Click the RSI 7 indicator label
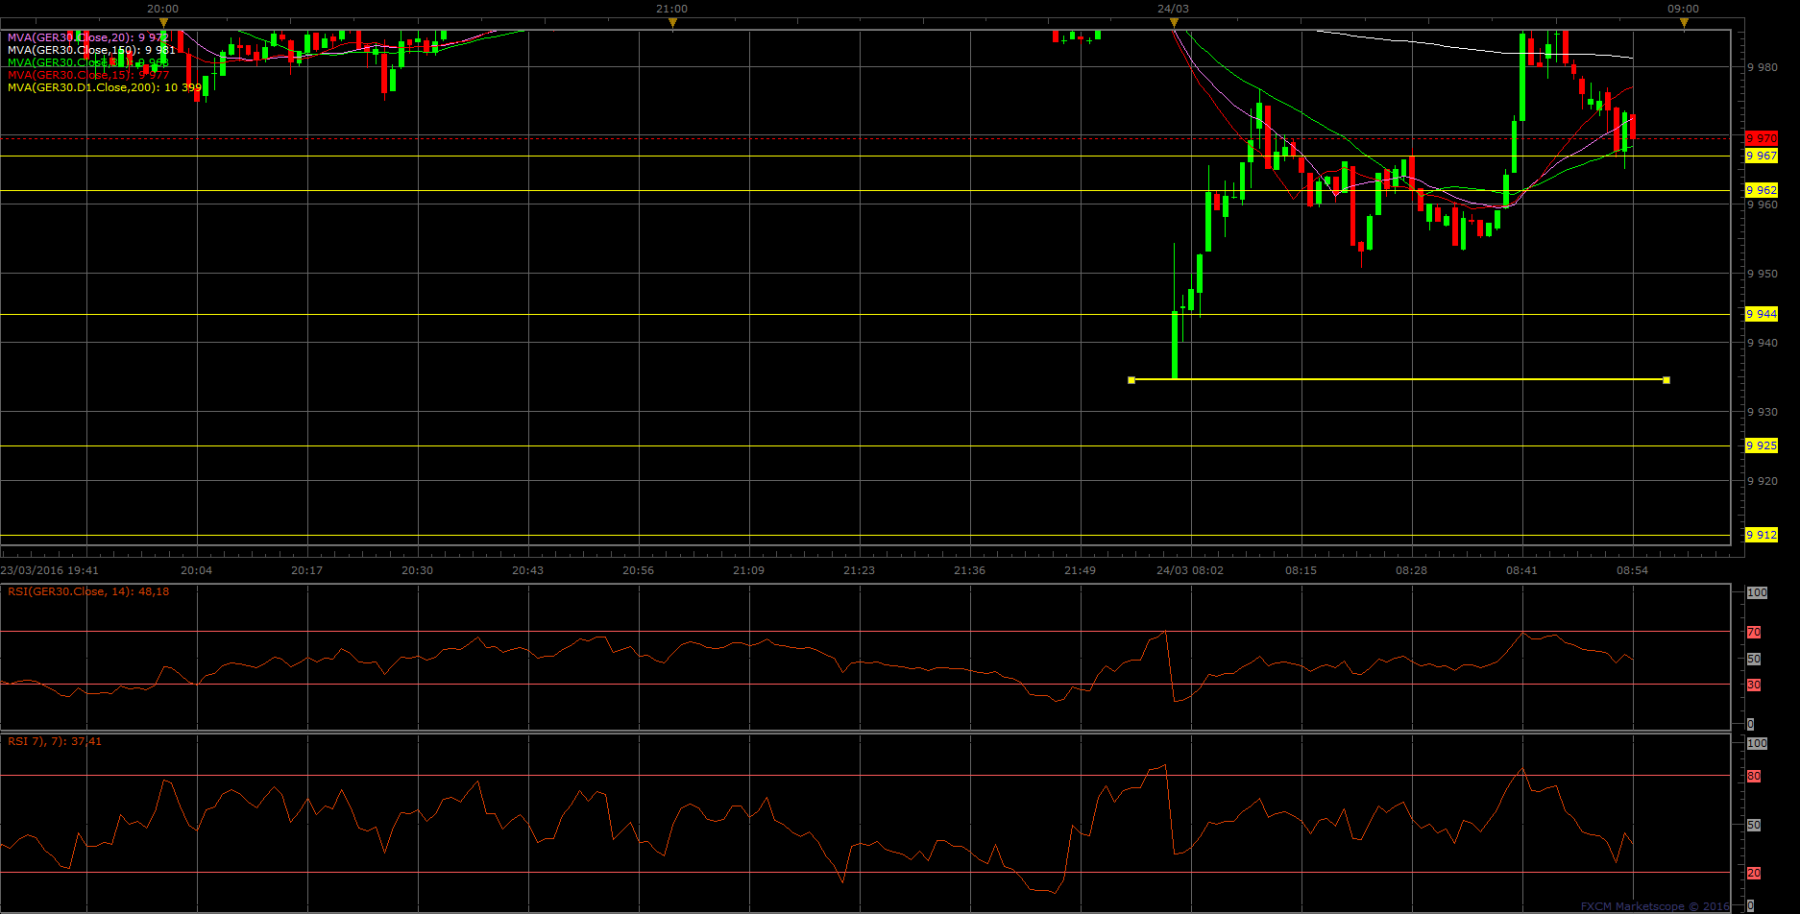 [54, 742]
